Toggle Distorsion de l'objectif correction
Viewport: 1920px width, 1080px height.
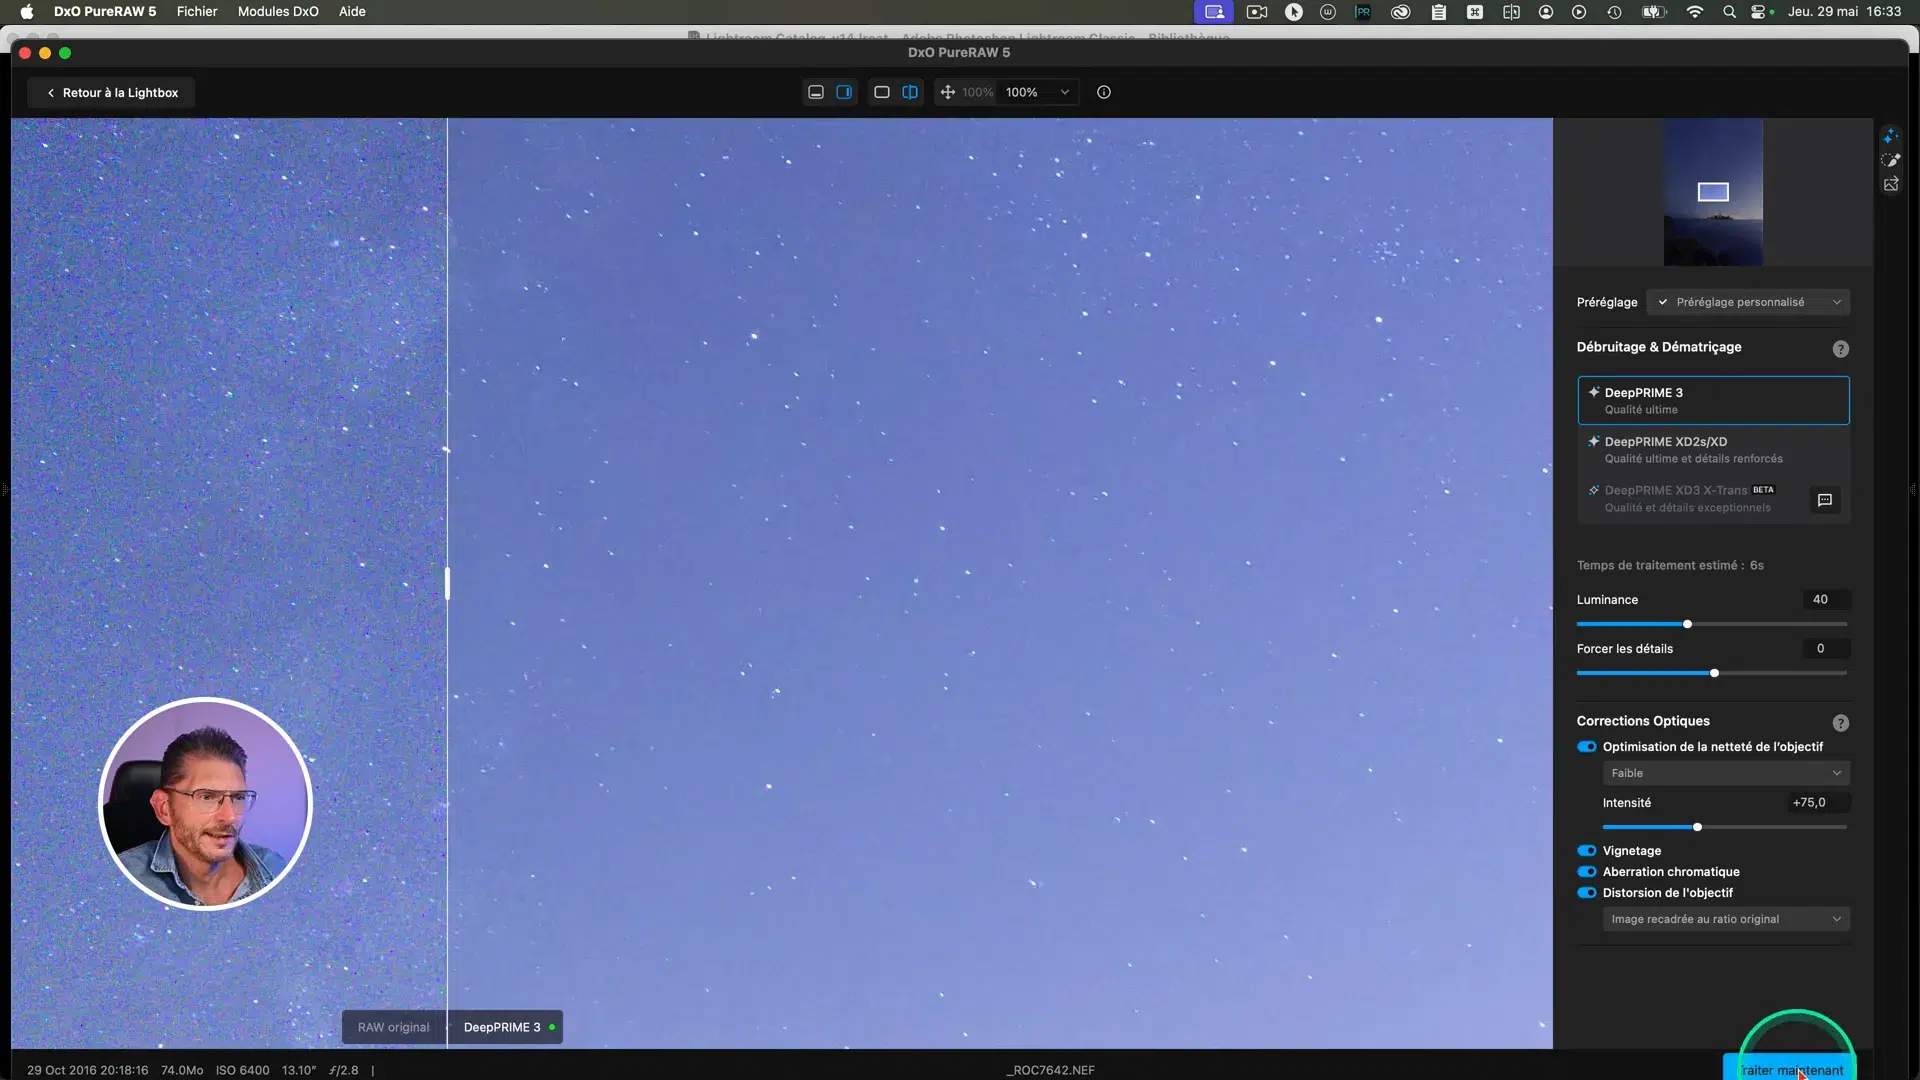[x=1587, y=893]
